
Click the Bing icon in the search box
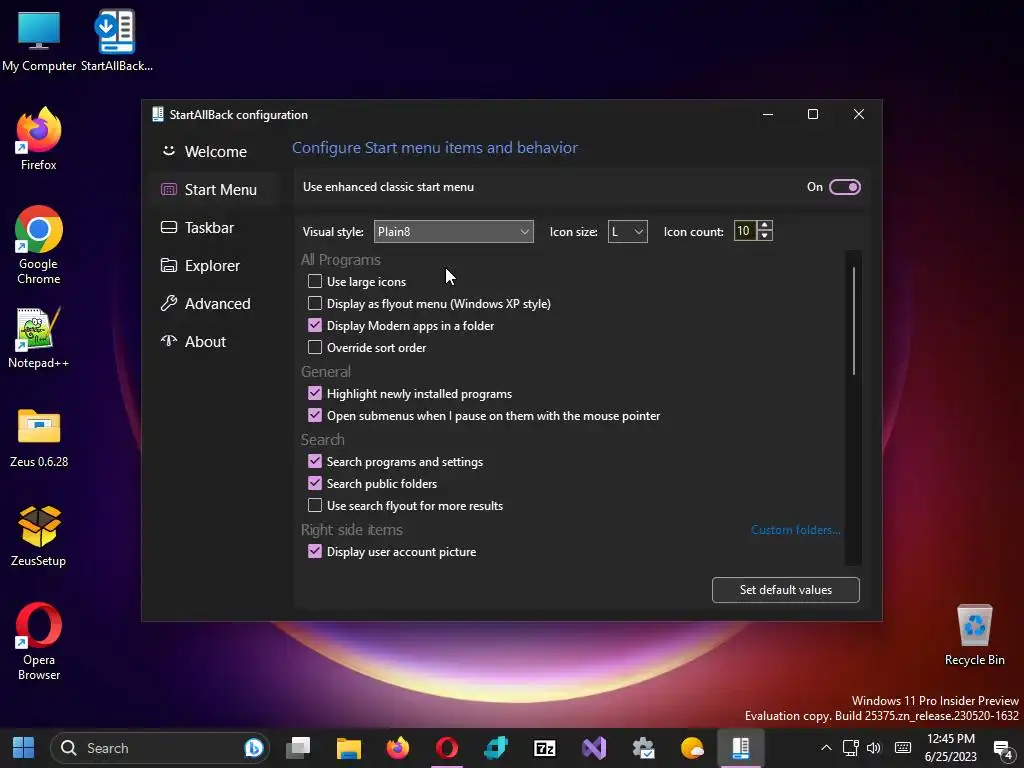click(253, 748)
